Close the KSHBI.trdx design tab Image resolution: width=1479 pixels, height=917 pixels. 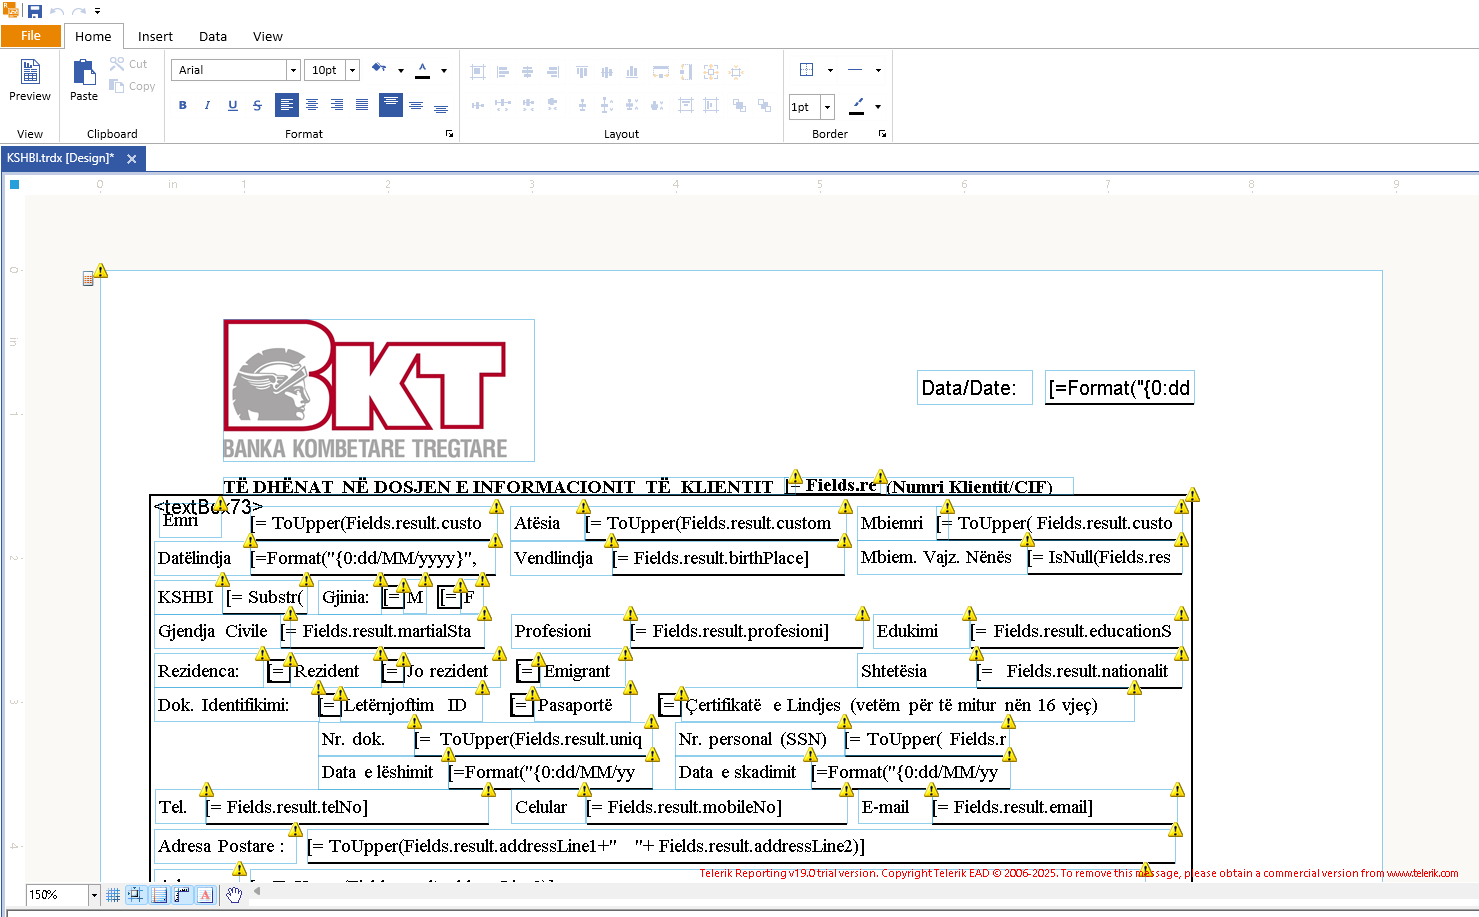132,158
